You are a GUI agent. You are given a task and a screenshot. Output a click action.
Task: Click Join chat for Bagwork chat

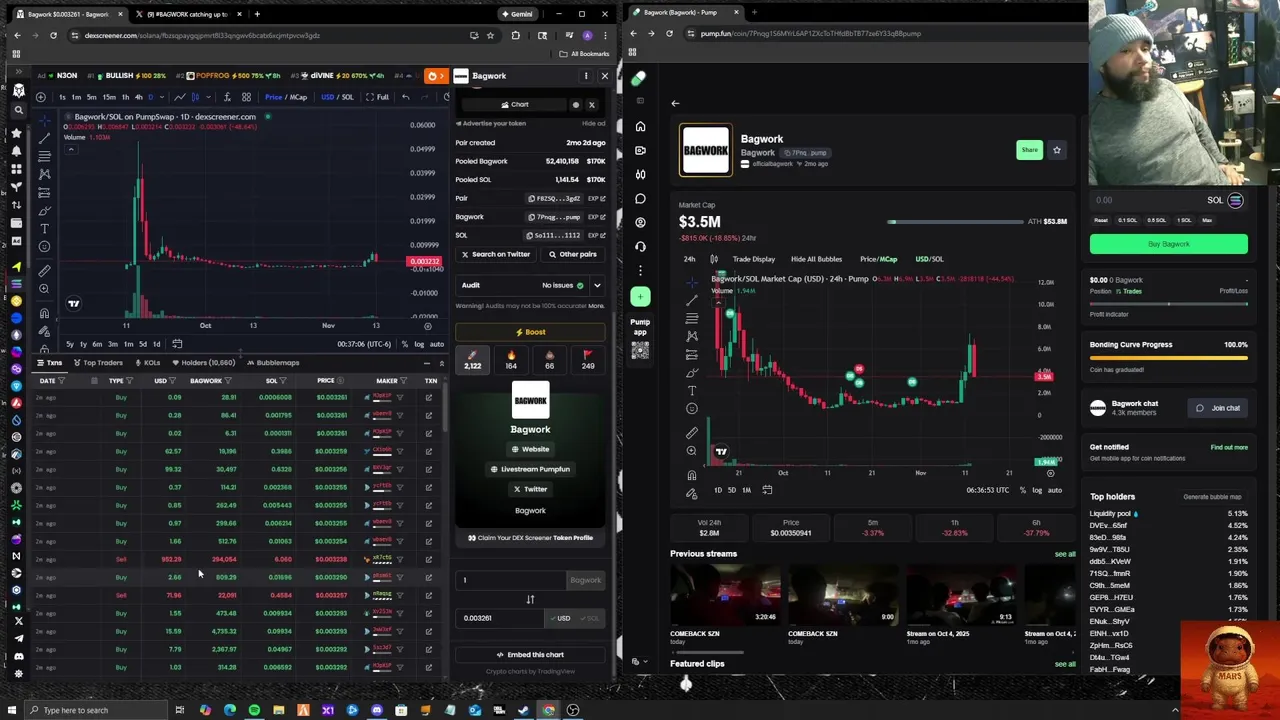(1217, 408)
